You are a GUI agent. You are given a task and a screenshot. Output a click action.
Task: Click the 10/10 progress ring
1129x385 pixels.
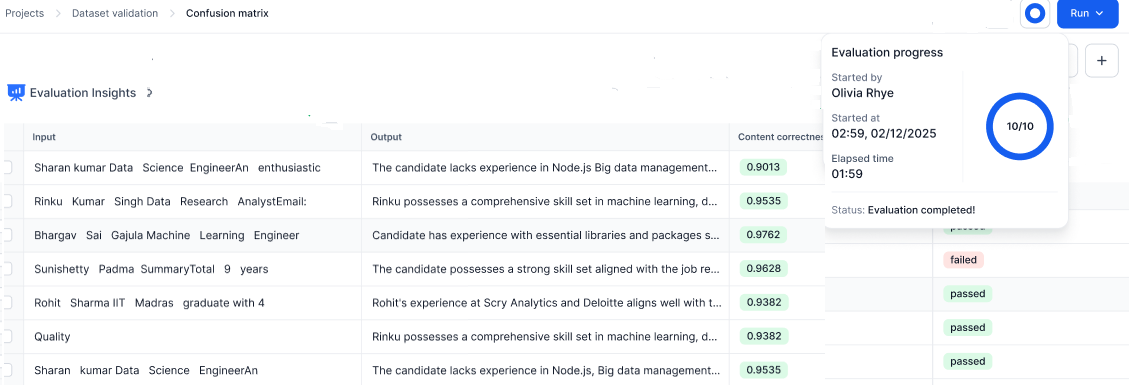click(1020, 127)
